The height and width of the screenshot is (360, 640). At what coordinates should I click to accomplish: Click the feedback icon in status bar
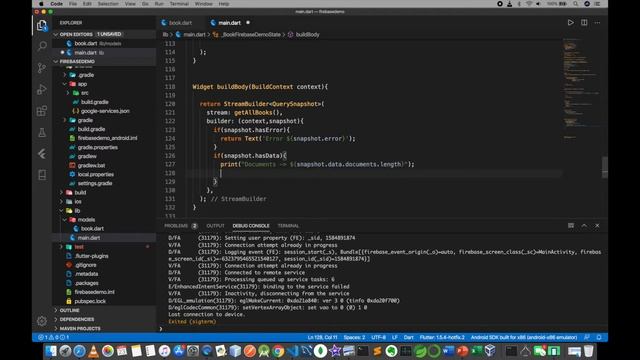(587, 338)
